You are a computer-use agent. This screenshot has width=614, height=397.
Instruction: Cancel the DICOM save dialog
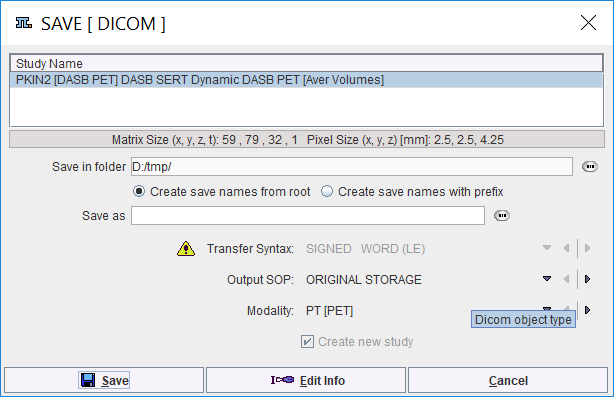click(x=508, y=380)
